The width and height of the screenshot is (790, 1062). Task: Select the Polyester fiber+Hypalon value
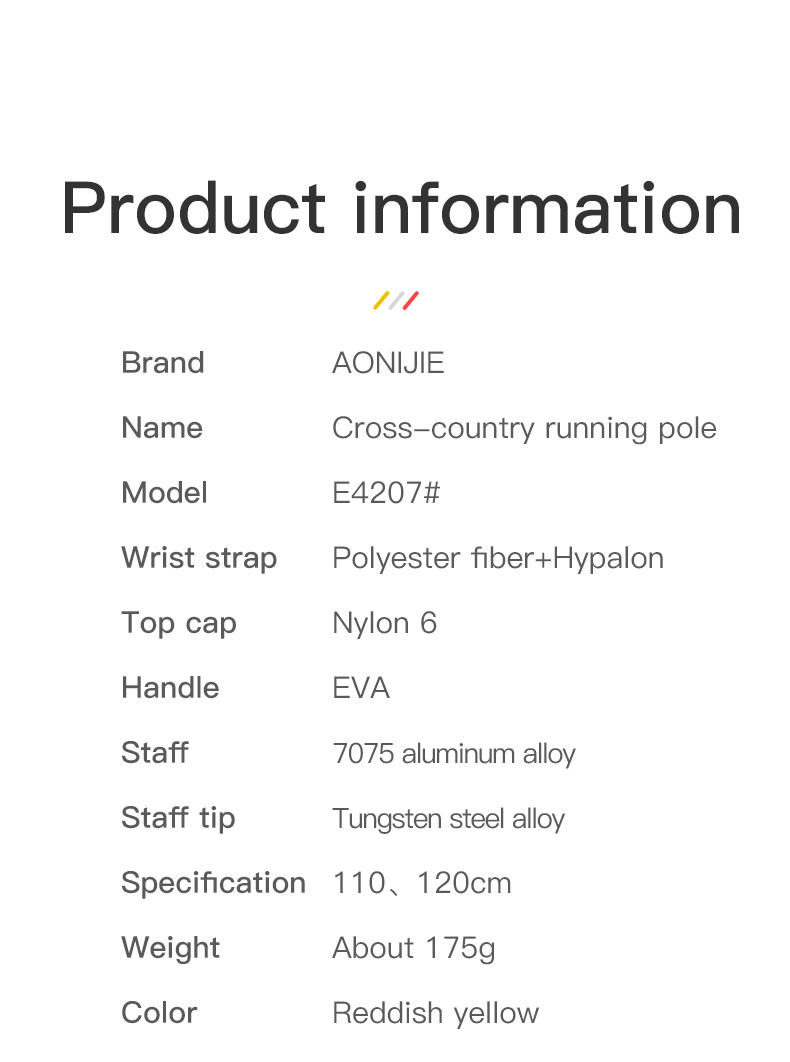[x=498, y=558]
